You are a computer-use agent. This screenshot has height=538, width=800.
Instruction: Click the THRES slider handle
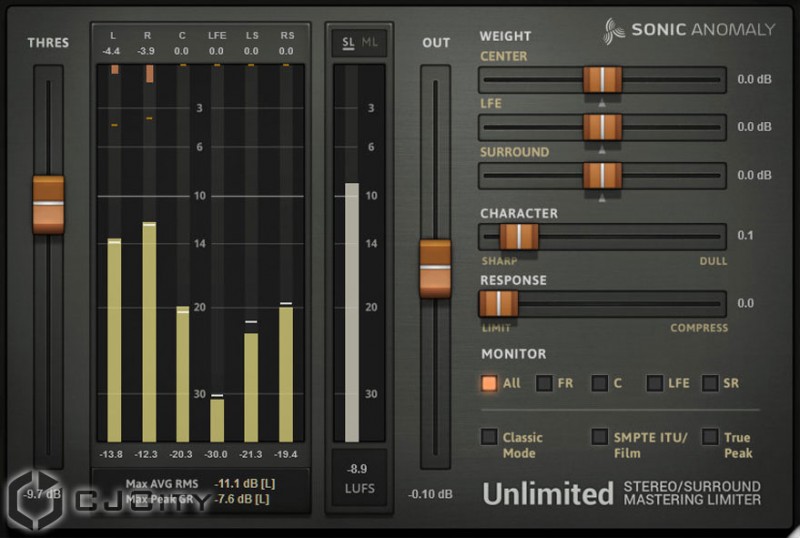tap(48, 204)
